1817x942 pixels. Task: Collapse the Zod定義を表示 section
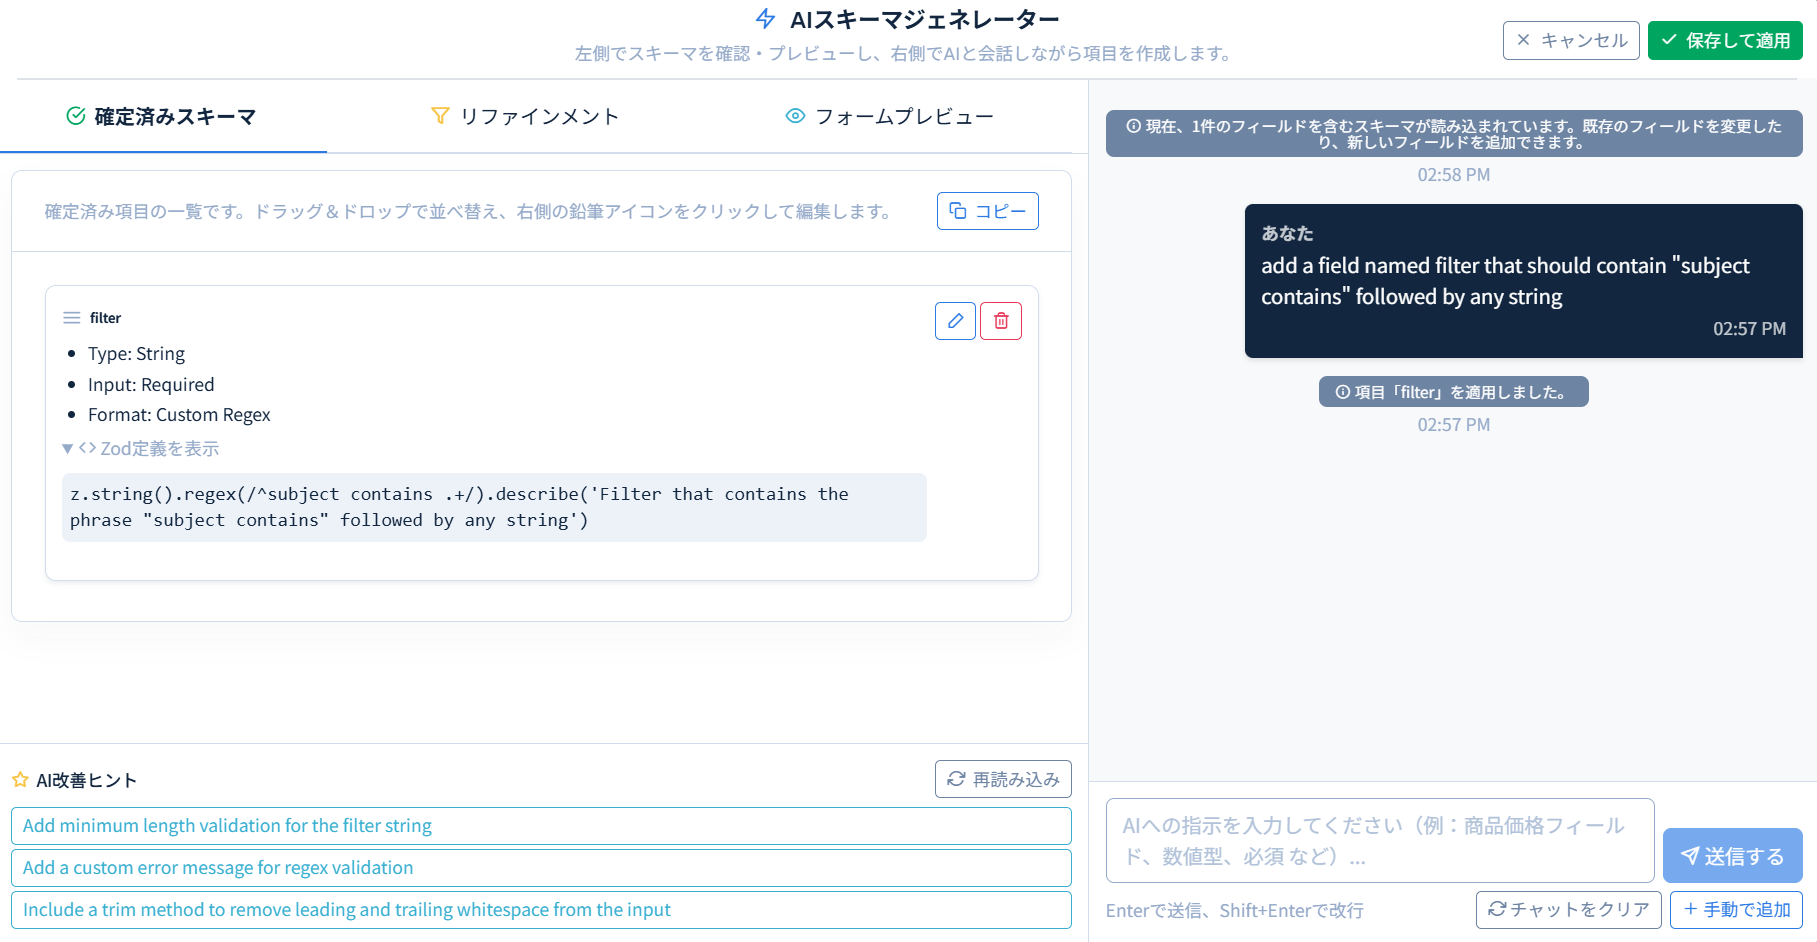pos(141,448)
